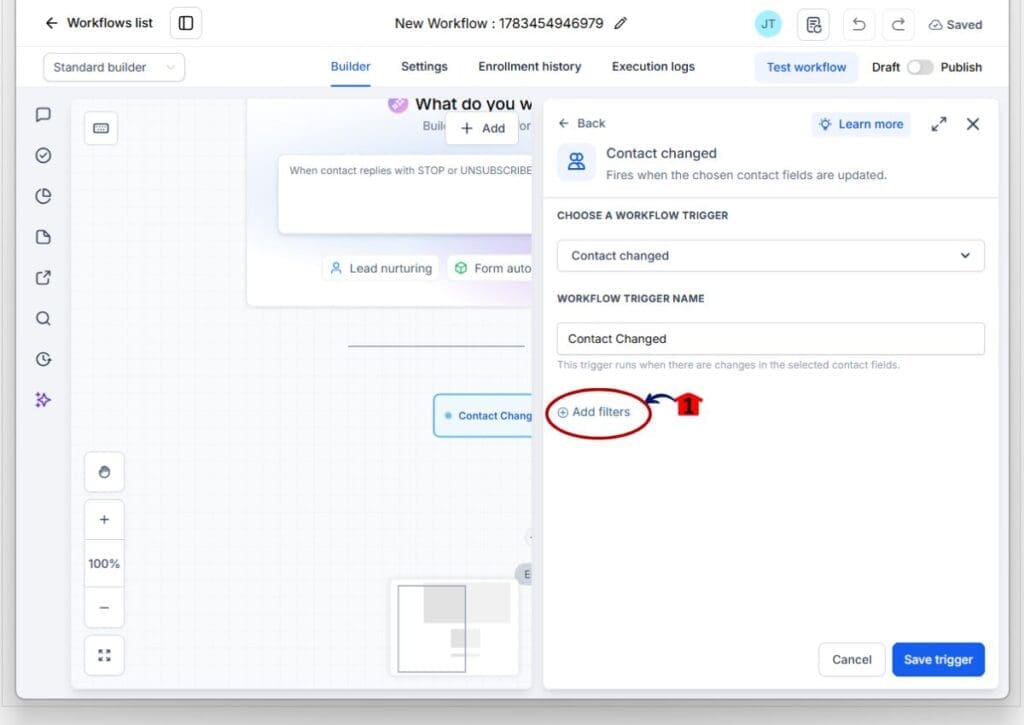1024x725 pixels.
Task: Click the Workflow Trigger Name field
Action: [x=771, y=339]
